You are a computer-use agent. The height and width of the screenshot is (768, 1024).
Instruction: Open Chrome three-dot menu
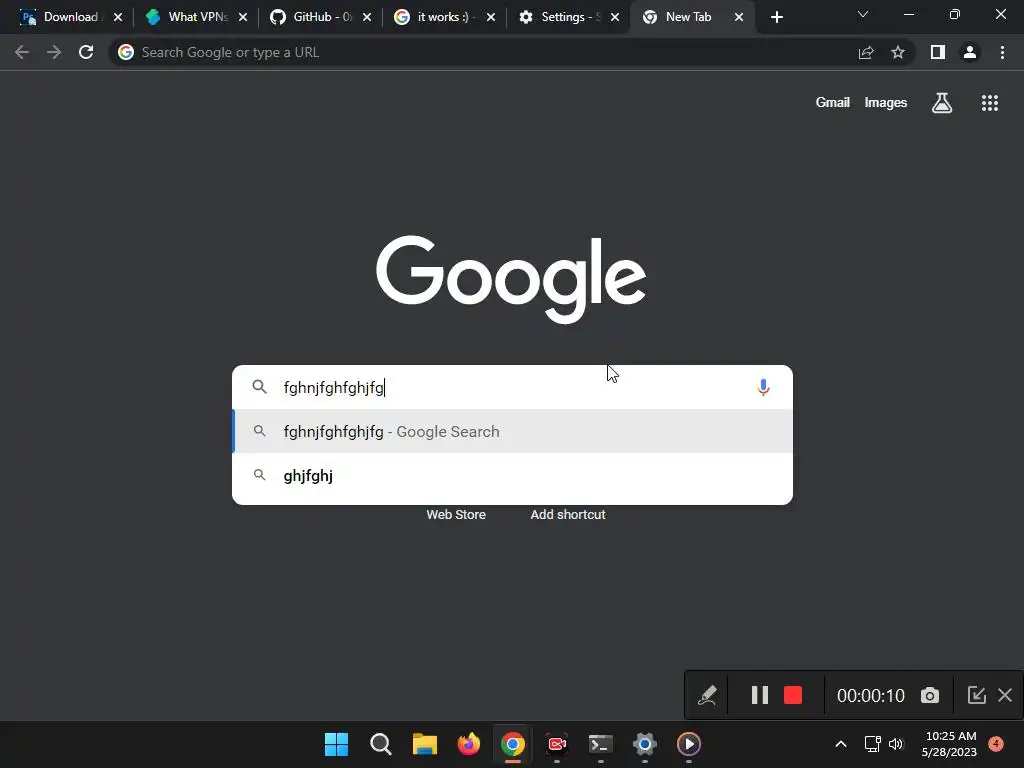pos(1002,52)
